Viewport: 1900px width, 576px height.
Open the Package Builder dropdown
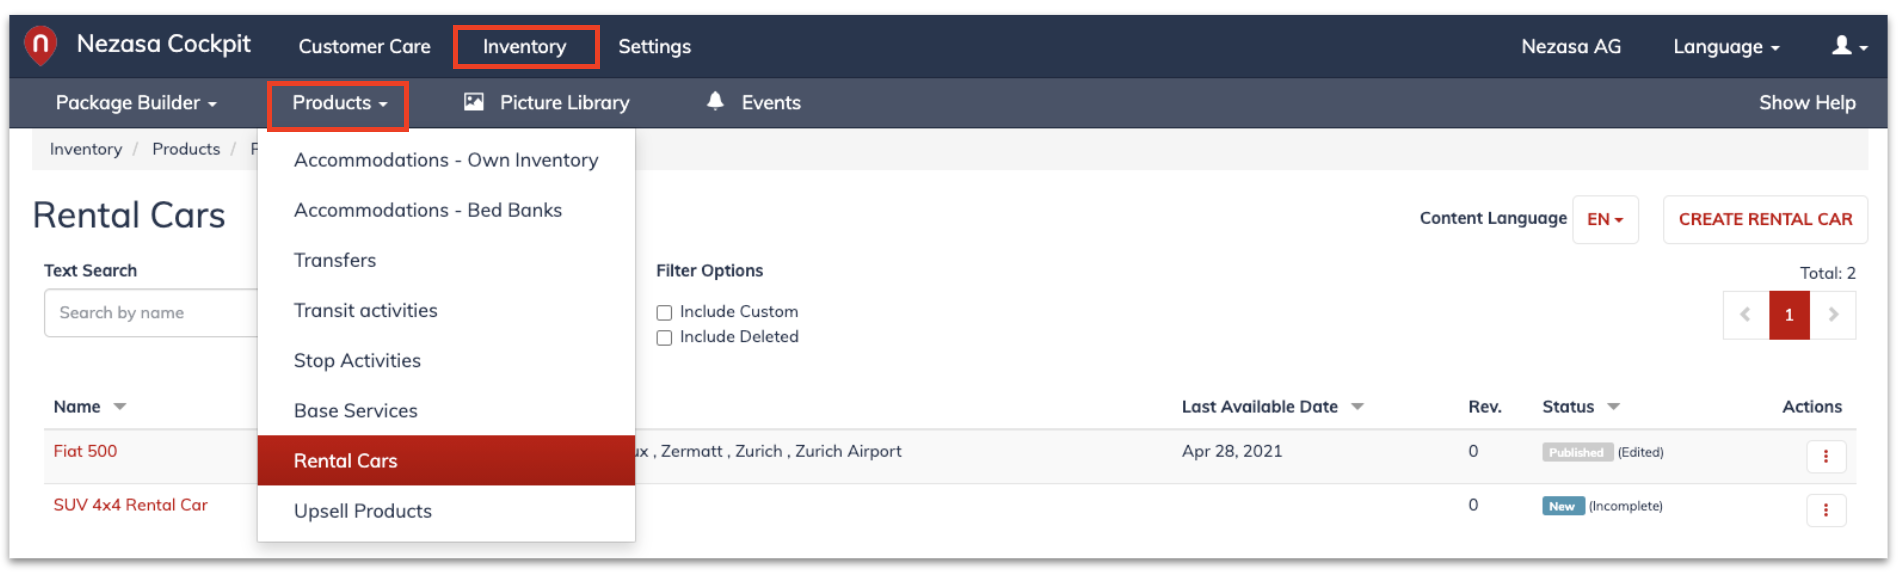[136, 103]
